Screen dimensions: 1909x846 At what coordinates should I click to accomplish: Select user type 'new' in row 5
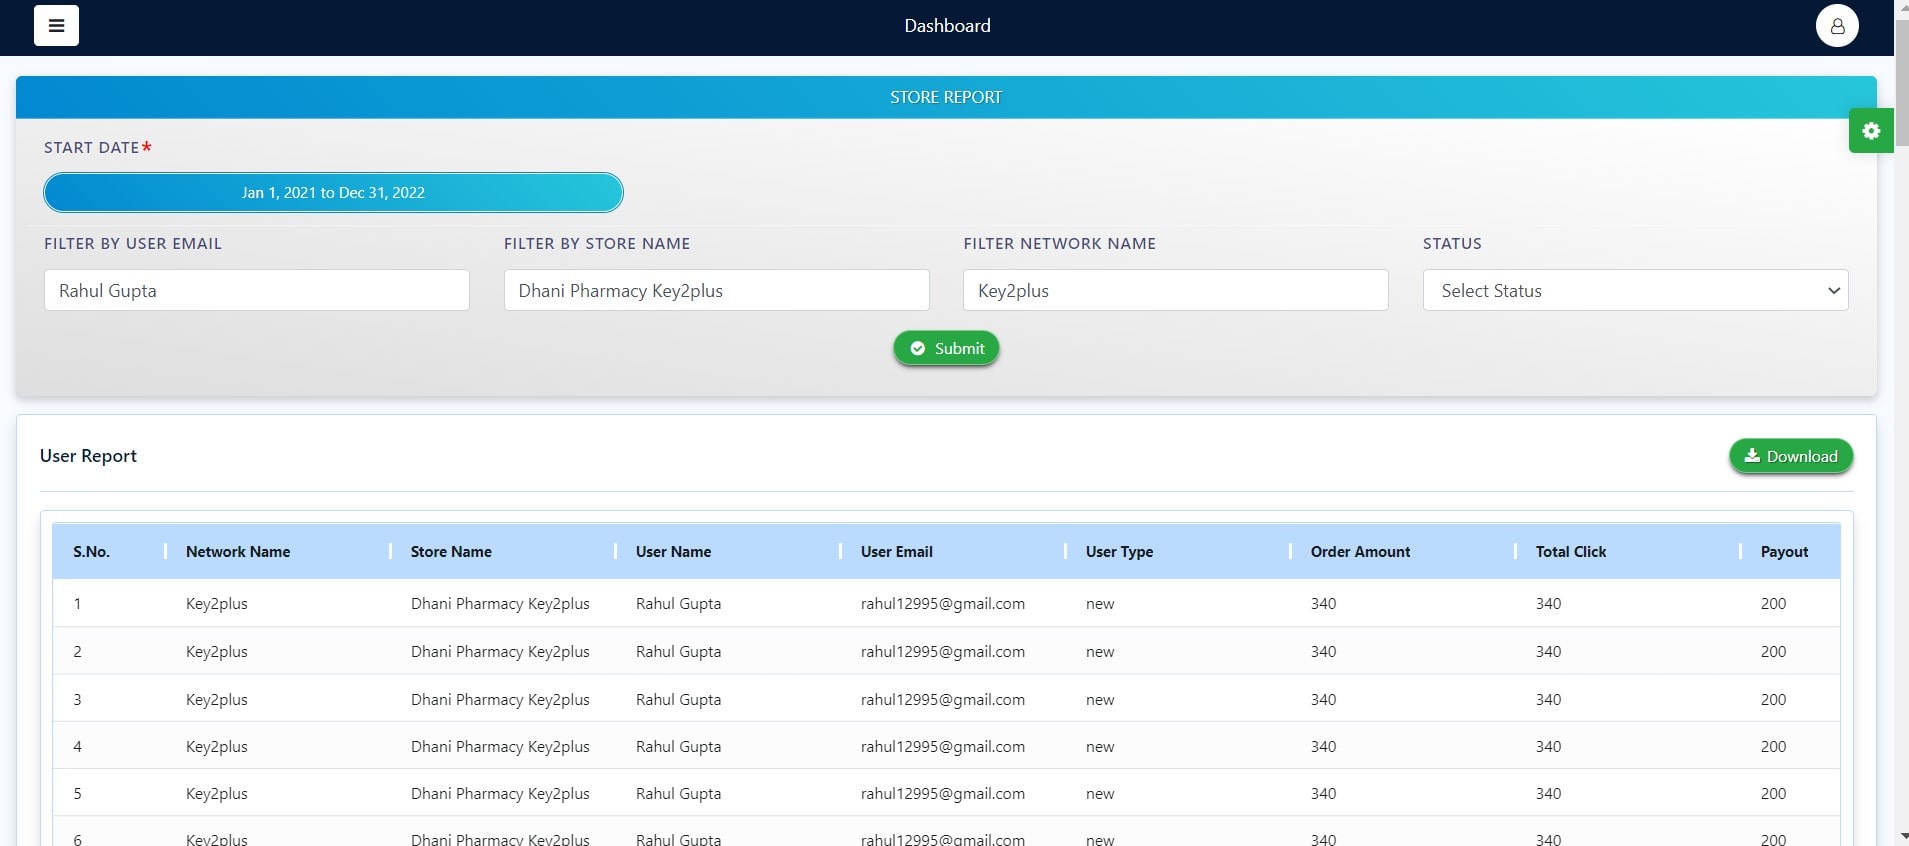[x=1100, y=794]
